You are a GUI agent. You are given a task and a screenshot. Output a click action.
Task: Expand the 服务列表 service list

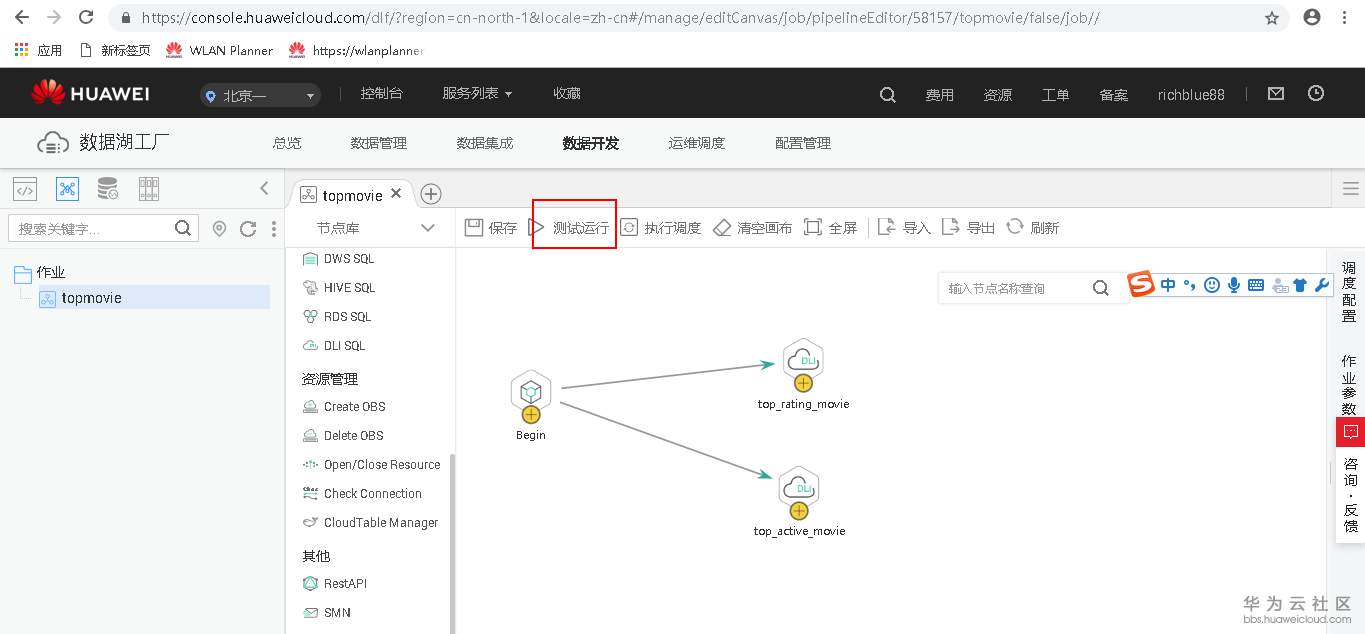point(477,93)
